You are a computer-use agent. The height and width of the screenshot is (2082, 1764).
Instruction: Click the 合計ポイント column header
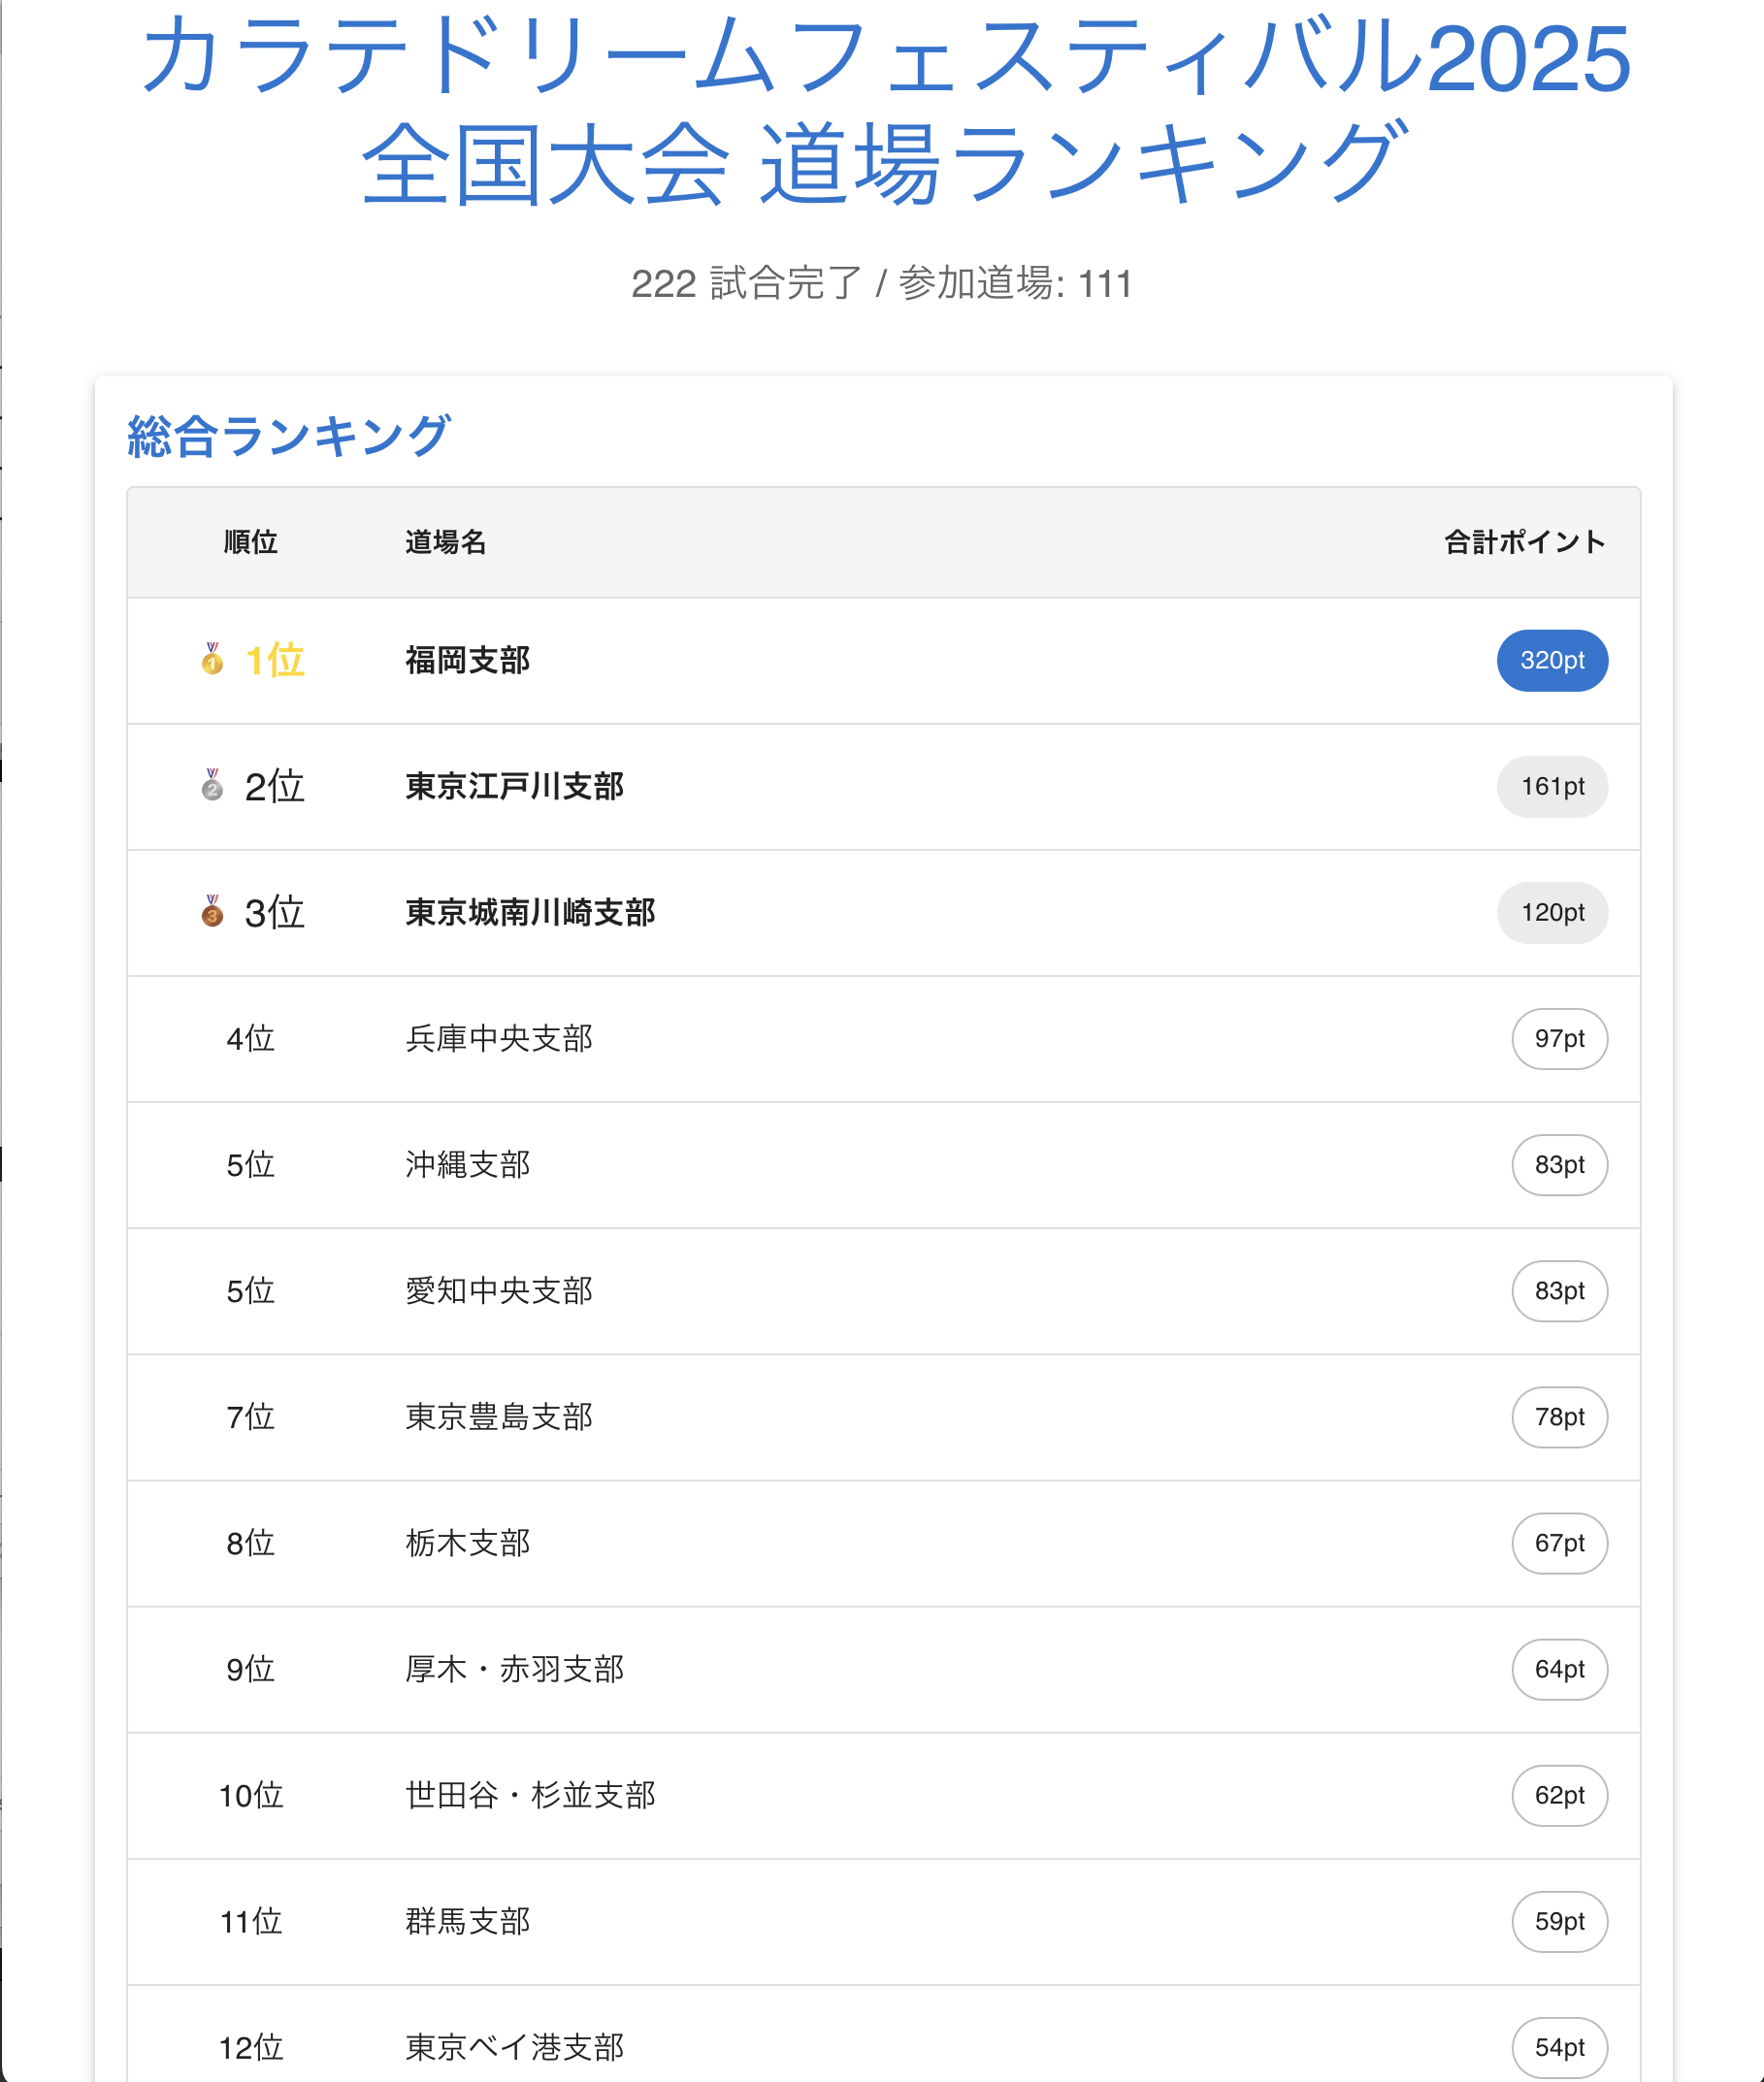click(x=1525, y=542)
